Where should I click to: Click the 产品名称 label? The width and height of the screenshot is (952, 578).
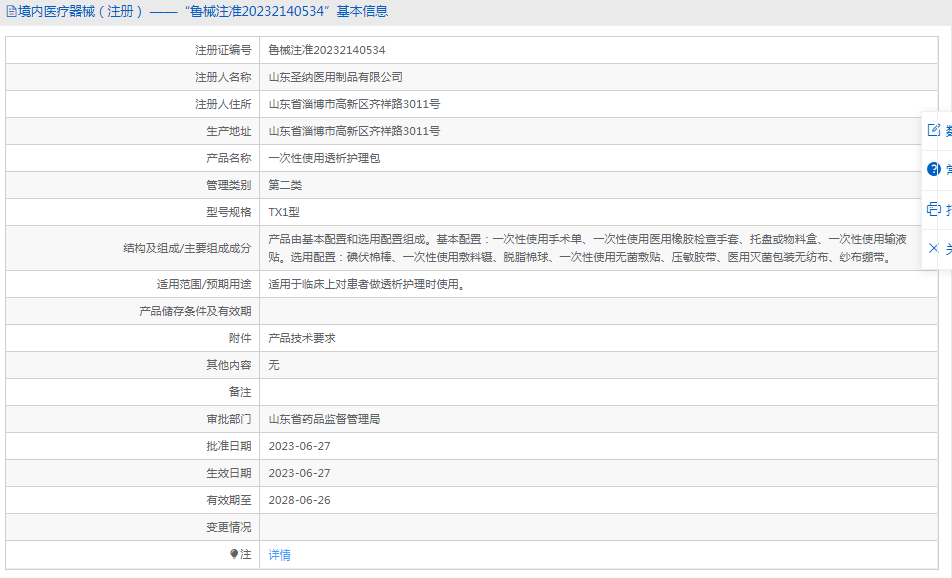click(228, 158)
